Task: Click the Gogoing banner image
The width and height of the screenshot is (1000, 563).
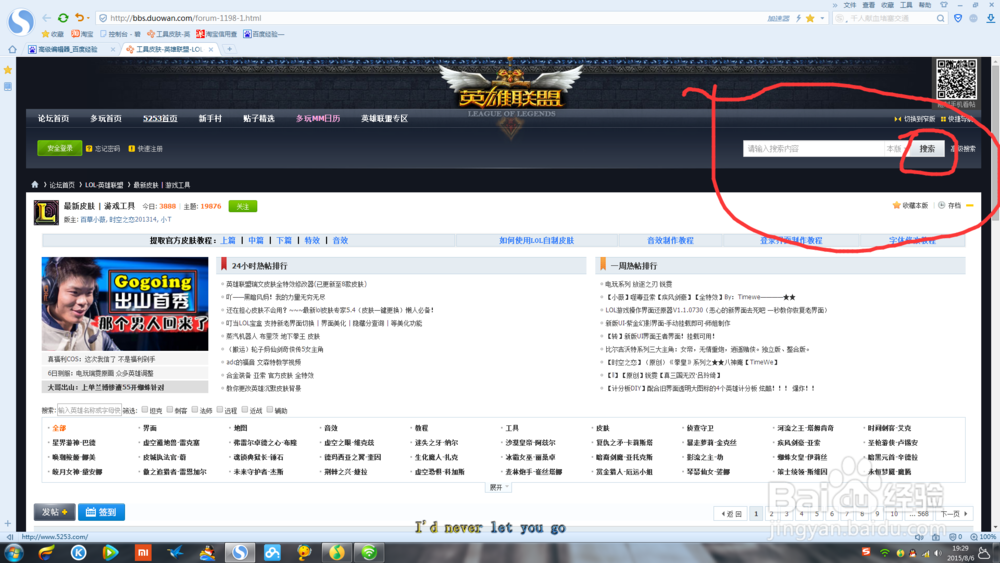Action: click(125, 303)
